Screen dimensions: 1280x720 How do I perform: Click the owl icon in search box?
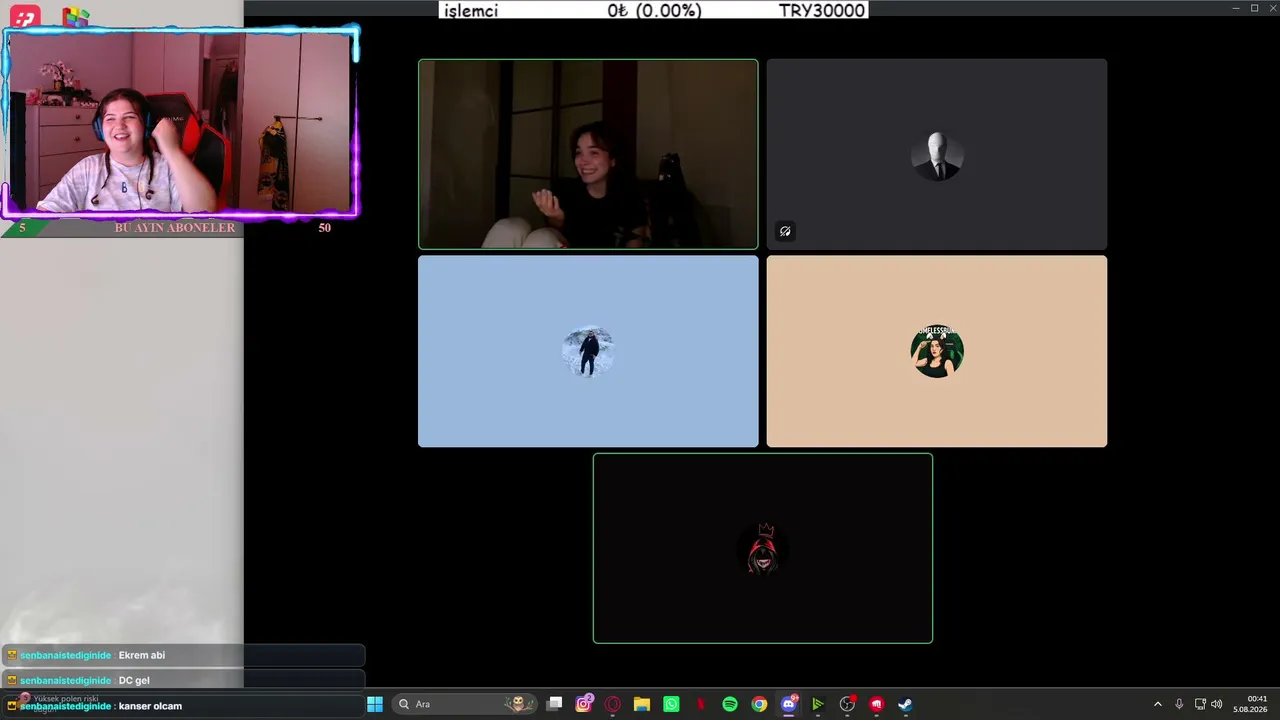point(518,704)
